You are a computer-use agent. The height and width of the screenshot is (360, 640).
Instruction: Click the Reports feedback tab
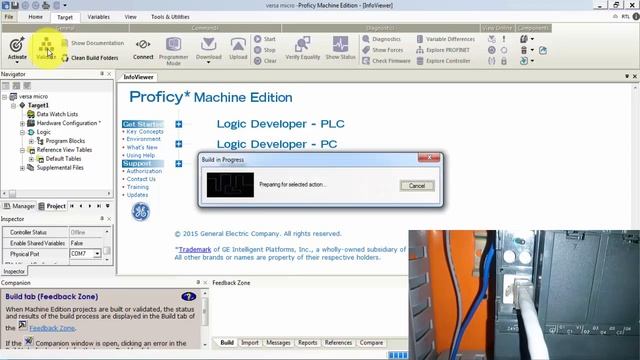308,343
